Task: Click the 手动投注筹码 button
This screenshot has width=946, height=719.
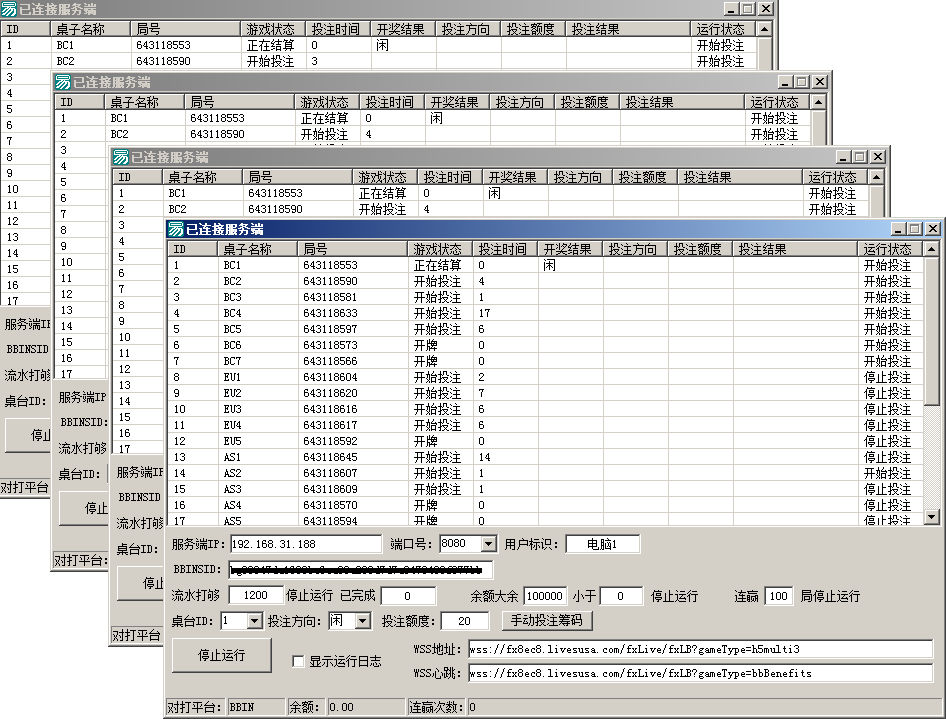Action: coord(546,621)
